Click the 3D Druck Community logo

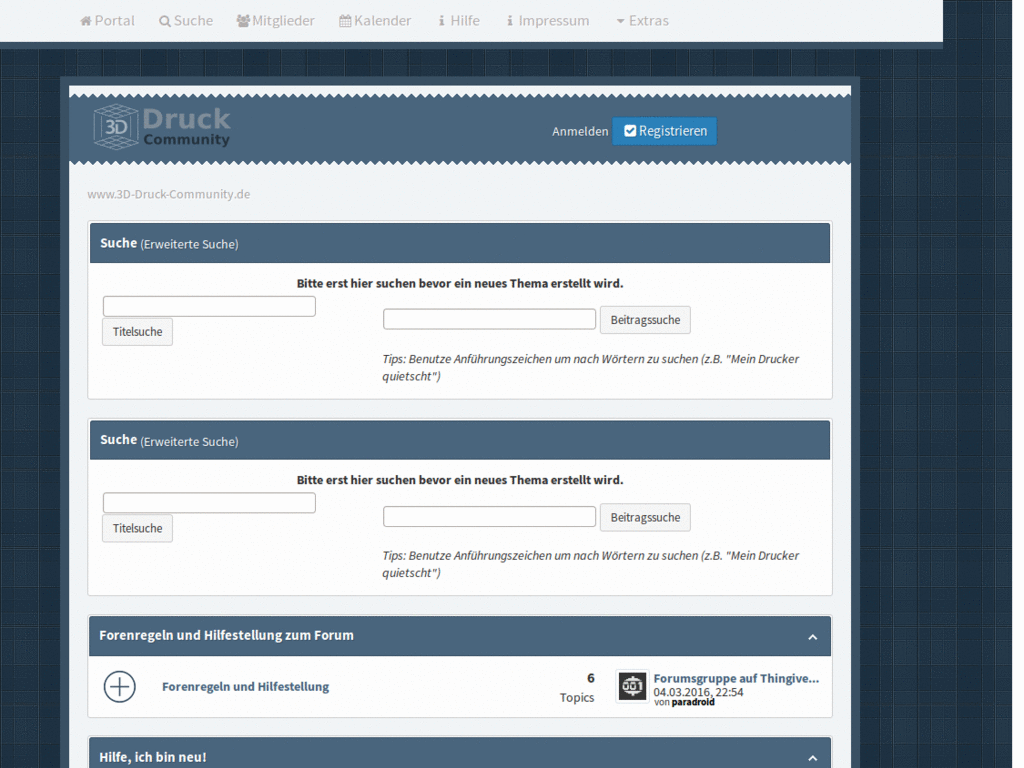(162, 127)
